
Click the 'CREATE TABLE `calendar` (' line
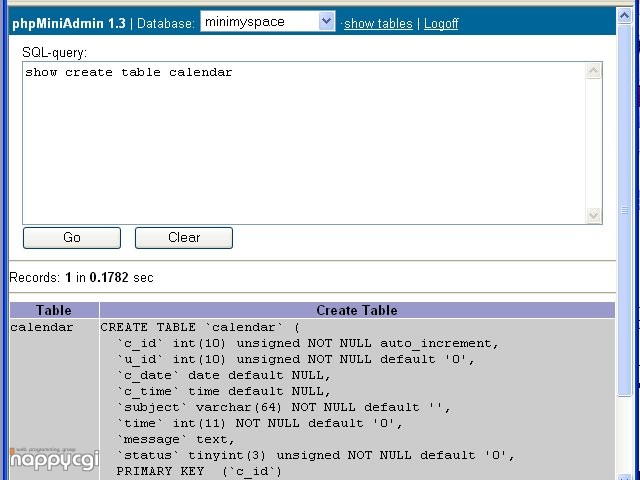pyautogui.click(x=200, y=327)
